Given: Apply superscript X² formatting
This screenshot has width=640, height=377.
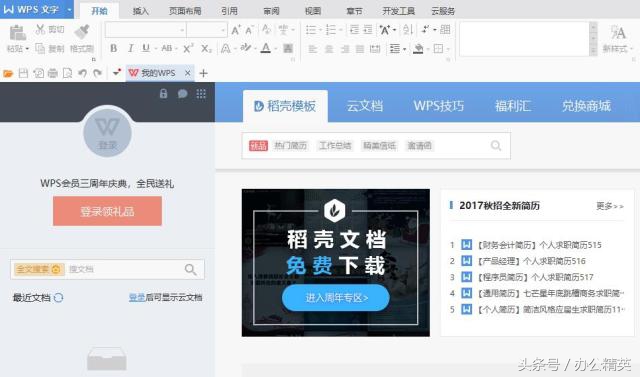Looking at the screenshot, I should click(188, 49).
